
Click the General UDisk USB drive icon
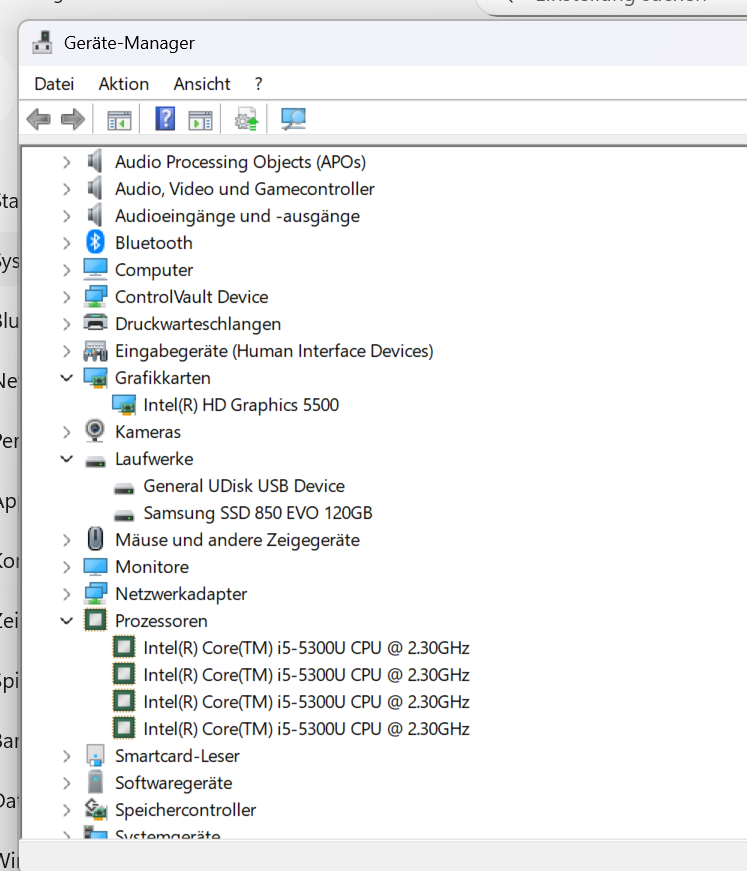124,489
